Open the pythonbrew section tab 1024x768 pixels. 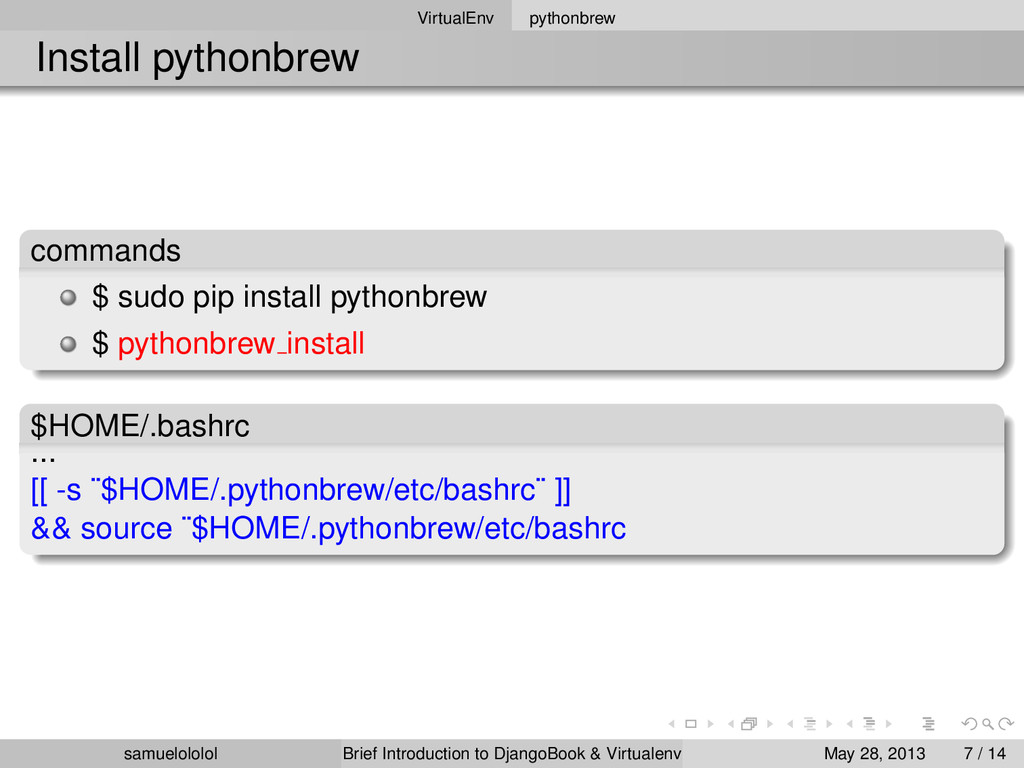coord(572,18)
